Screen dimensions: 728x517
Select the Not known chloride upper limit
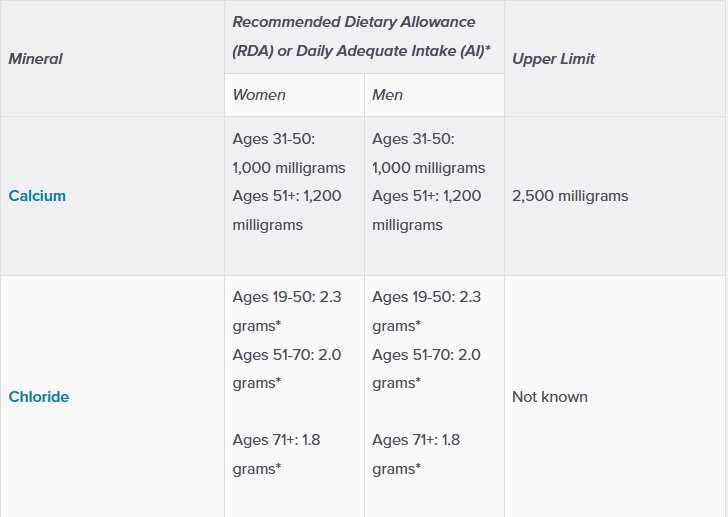point(550,397)
